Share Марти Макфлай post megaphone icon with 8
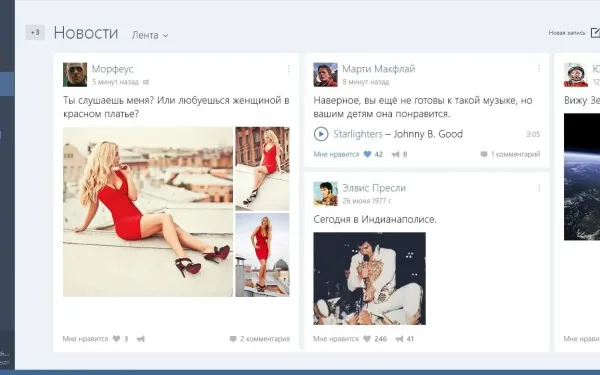The width and height of the screenshot is (600, 375). (x=395, y=154)
